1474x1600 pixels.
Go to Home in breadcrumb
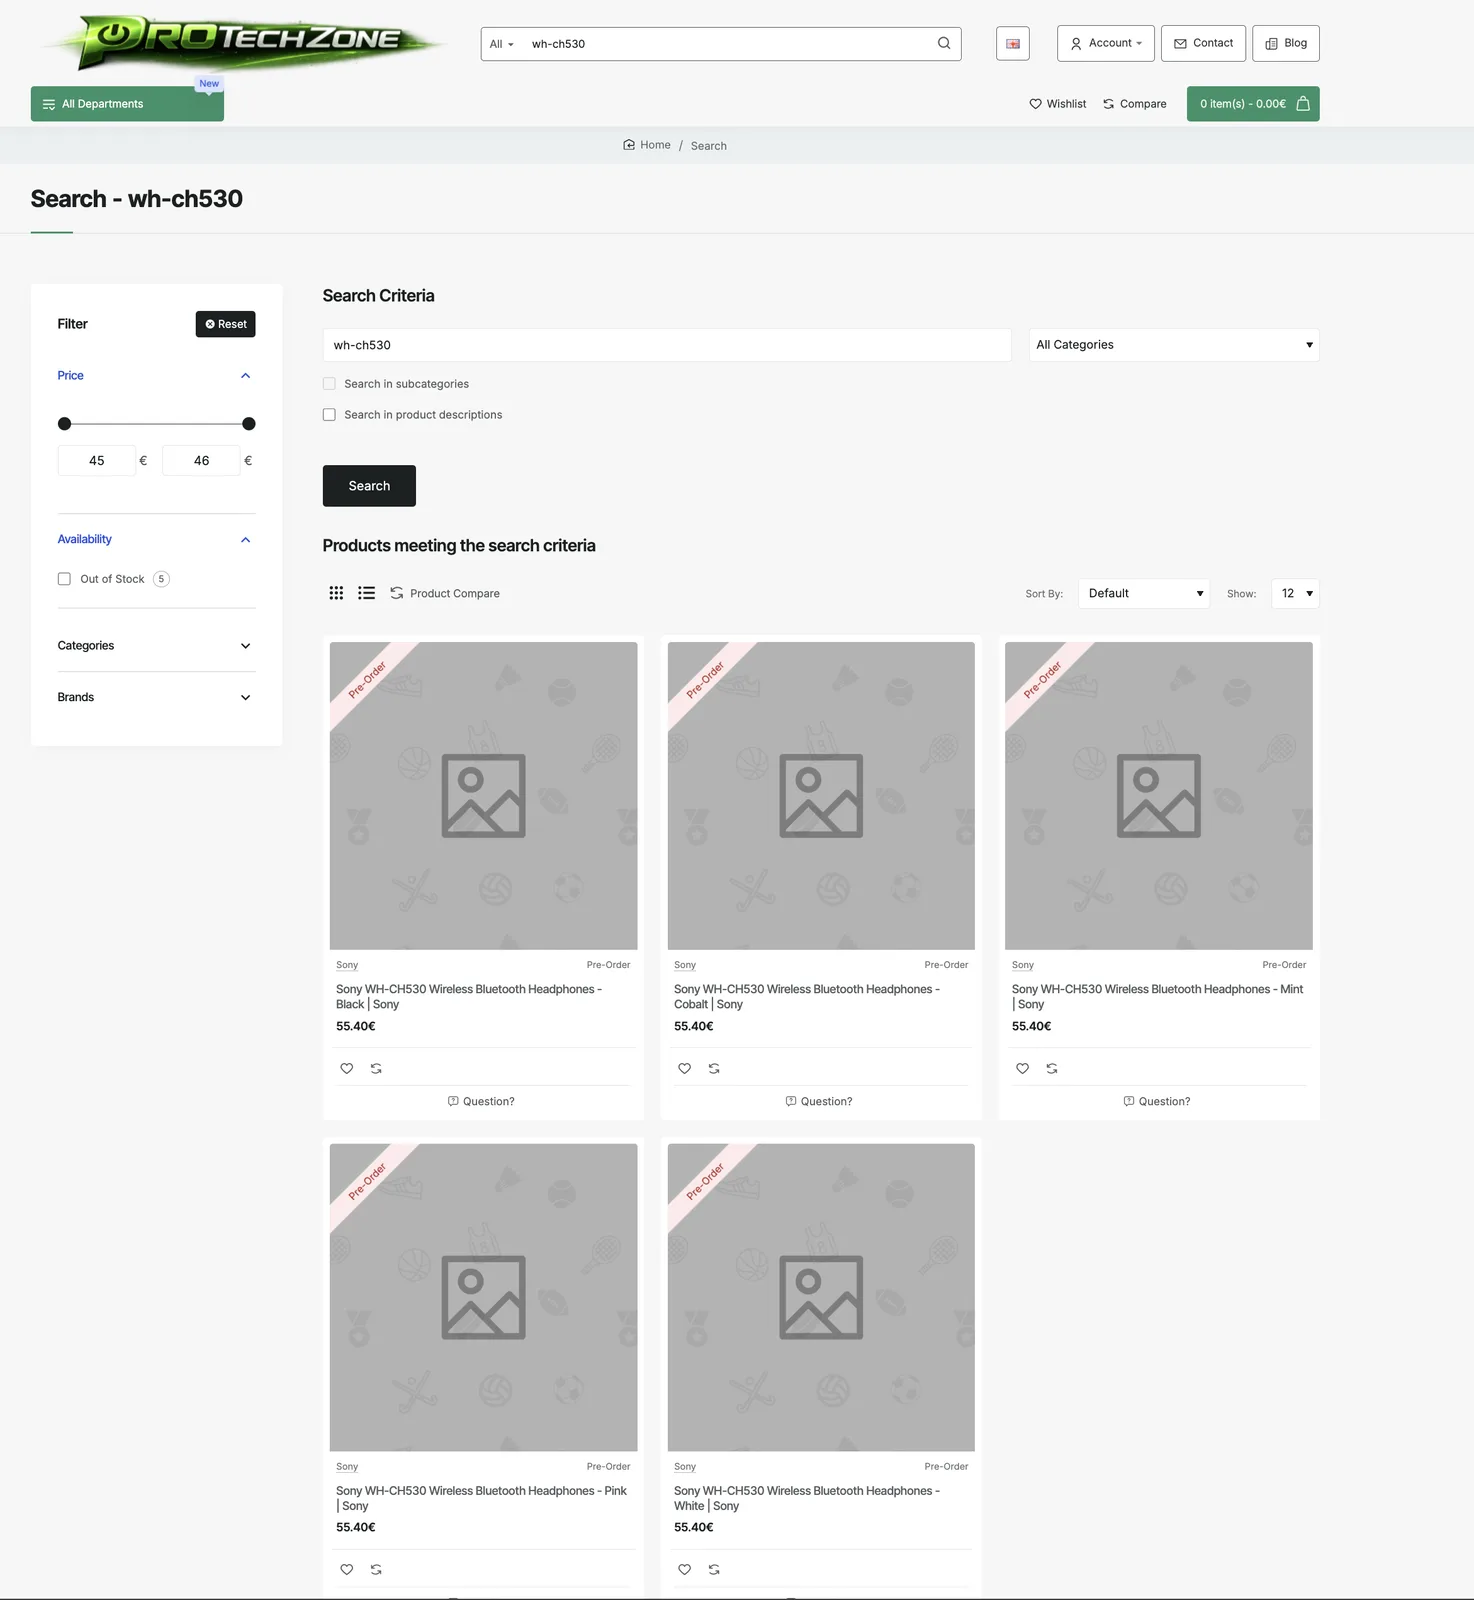[x=655, y=145]
